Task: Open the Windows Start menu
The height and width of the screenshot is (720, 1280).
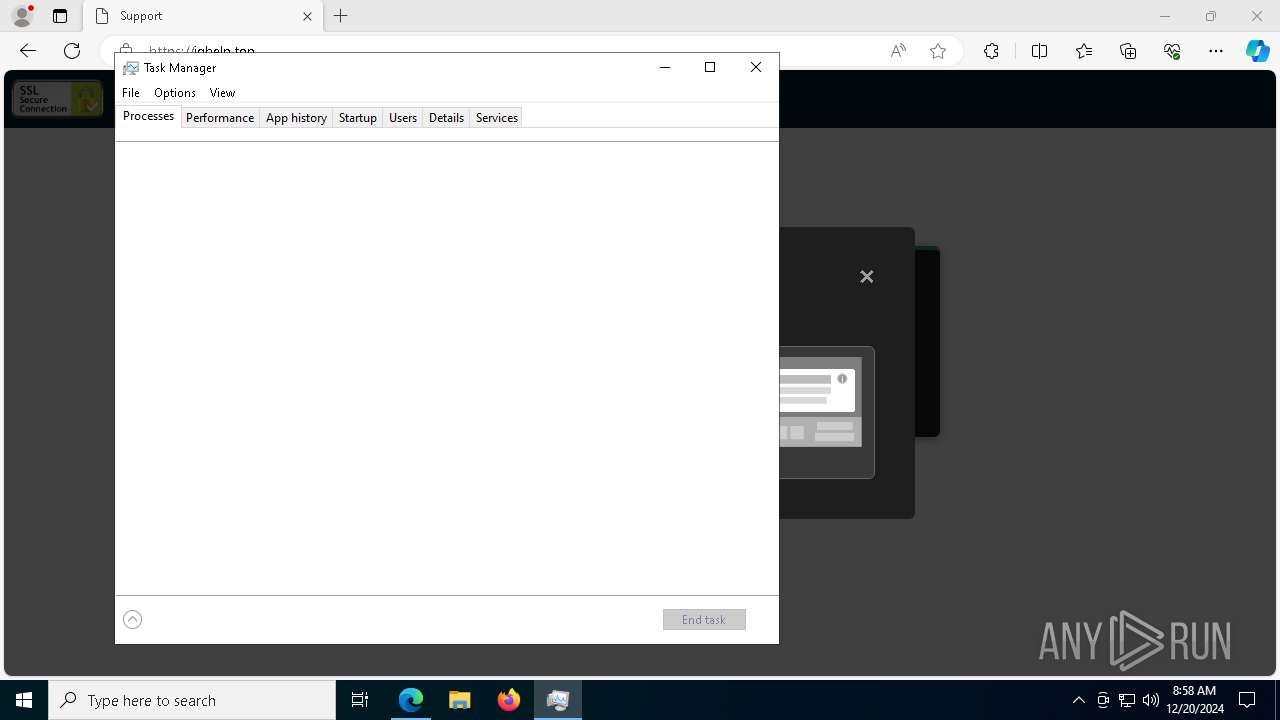Action: (x=24, y=700)
